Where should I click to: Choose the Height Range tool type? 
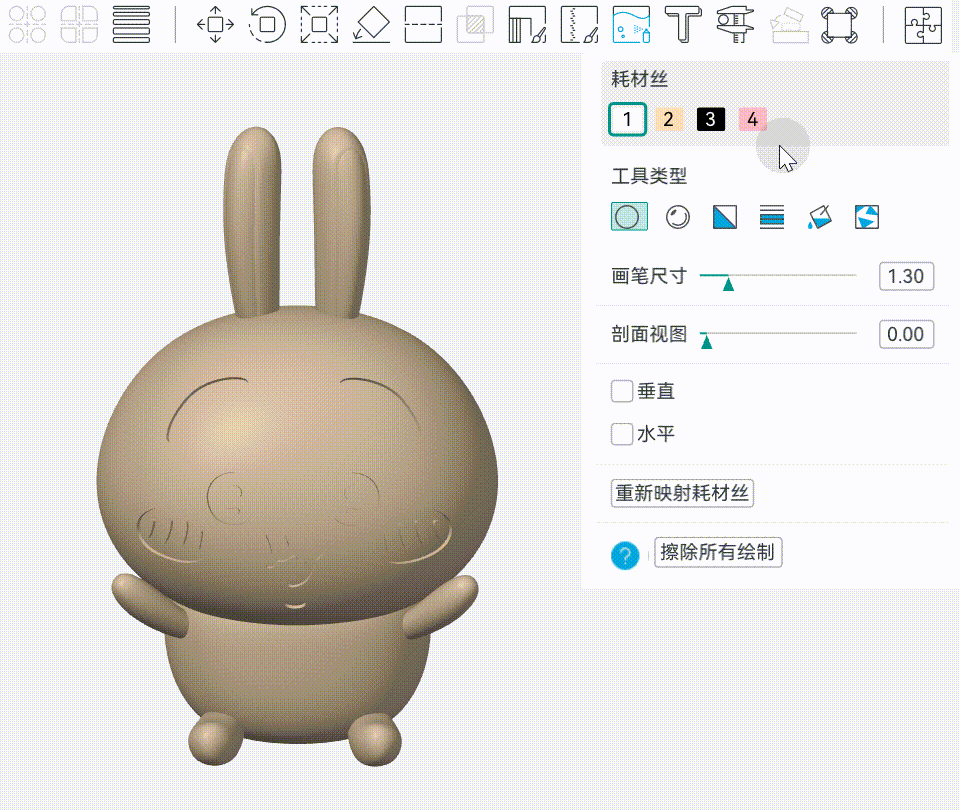point(772,217)
